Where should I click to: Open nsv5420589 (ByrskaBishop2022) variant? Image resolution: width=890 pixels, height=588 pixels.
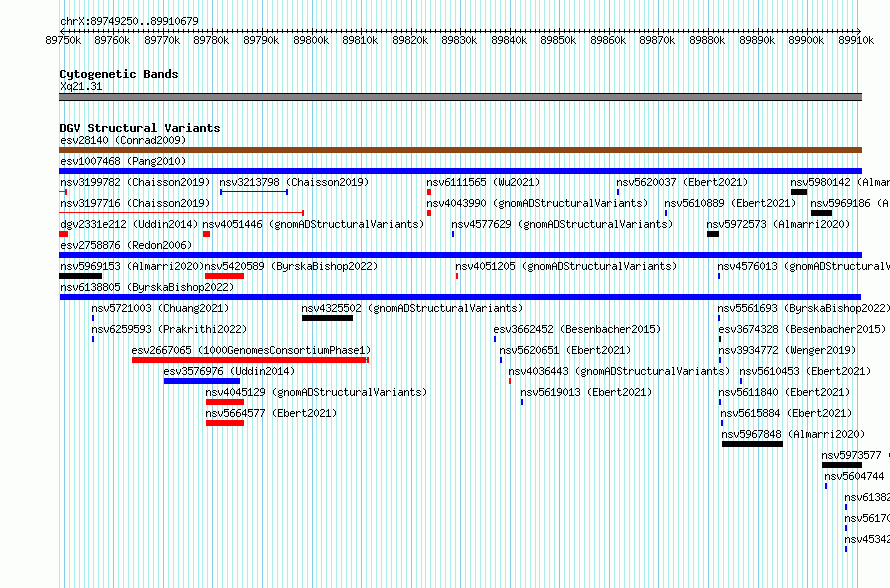pos(291,266)
